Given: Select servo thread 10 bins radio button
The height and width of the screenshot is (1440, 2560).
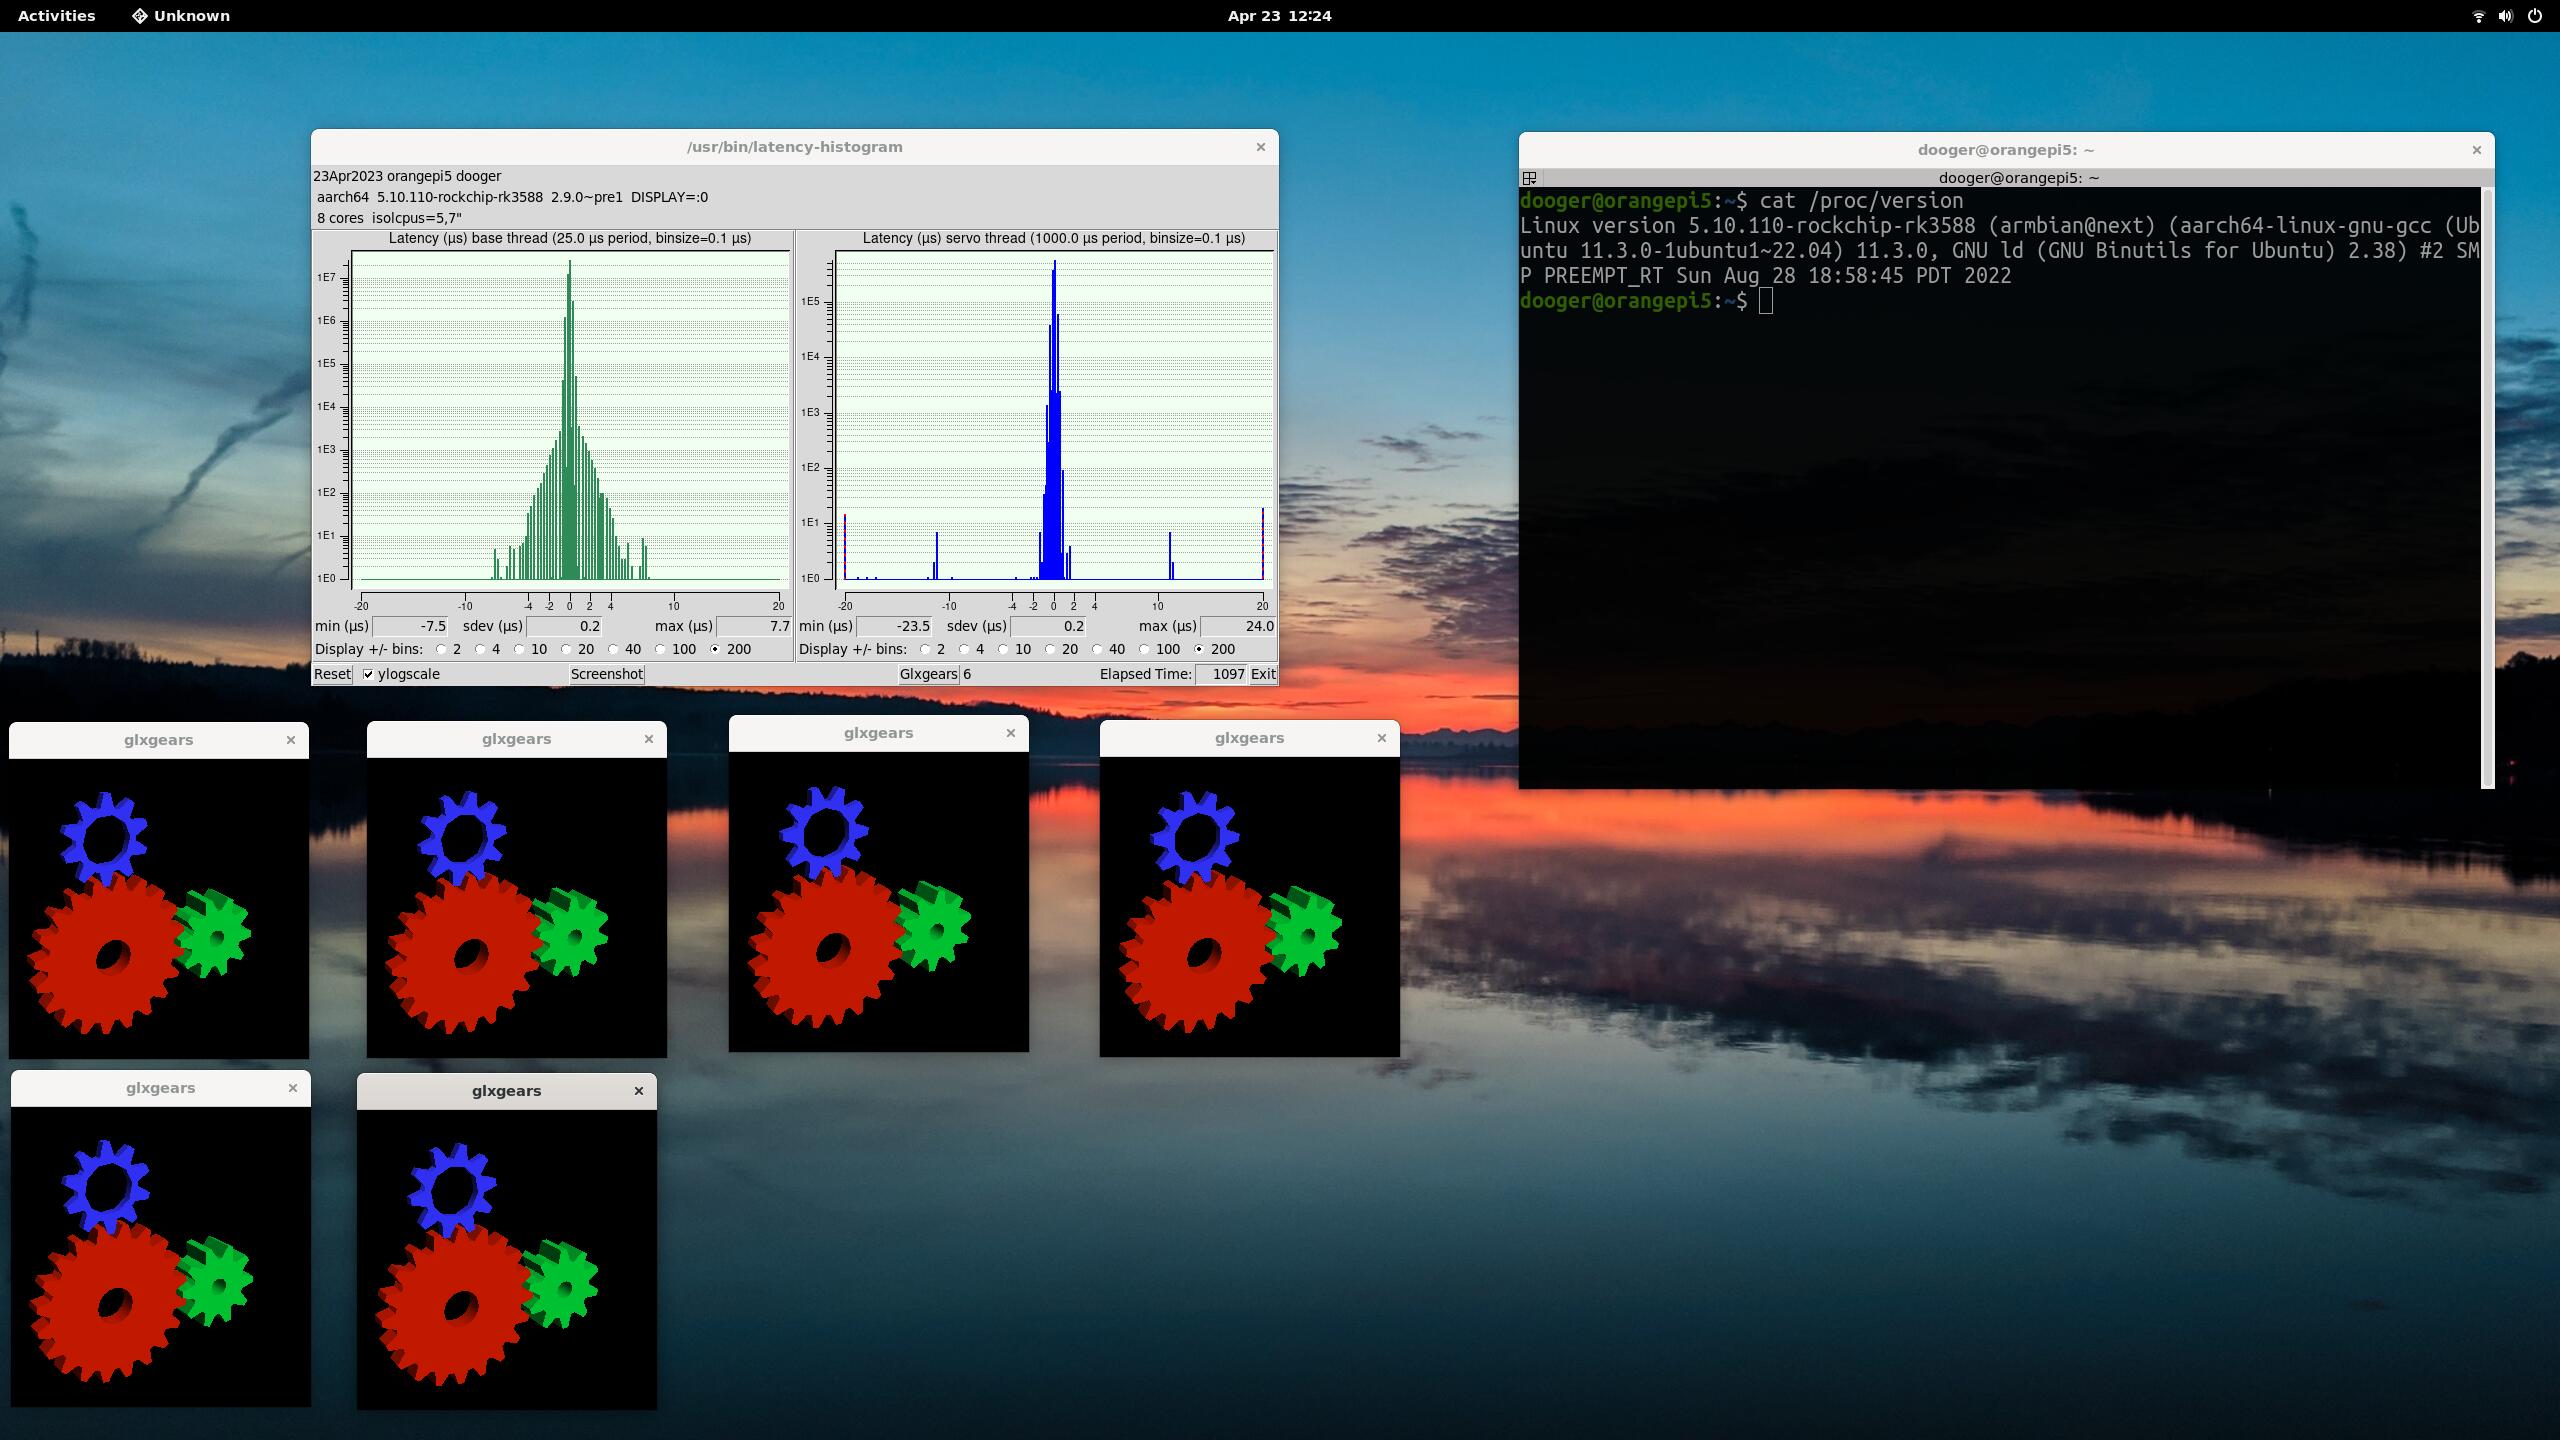Looking at the screenshot, I should pos(1003,649).
